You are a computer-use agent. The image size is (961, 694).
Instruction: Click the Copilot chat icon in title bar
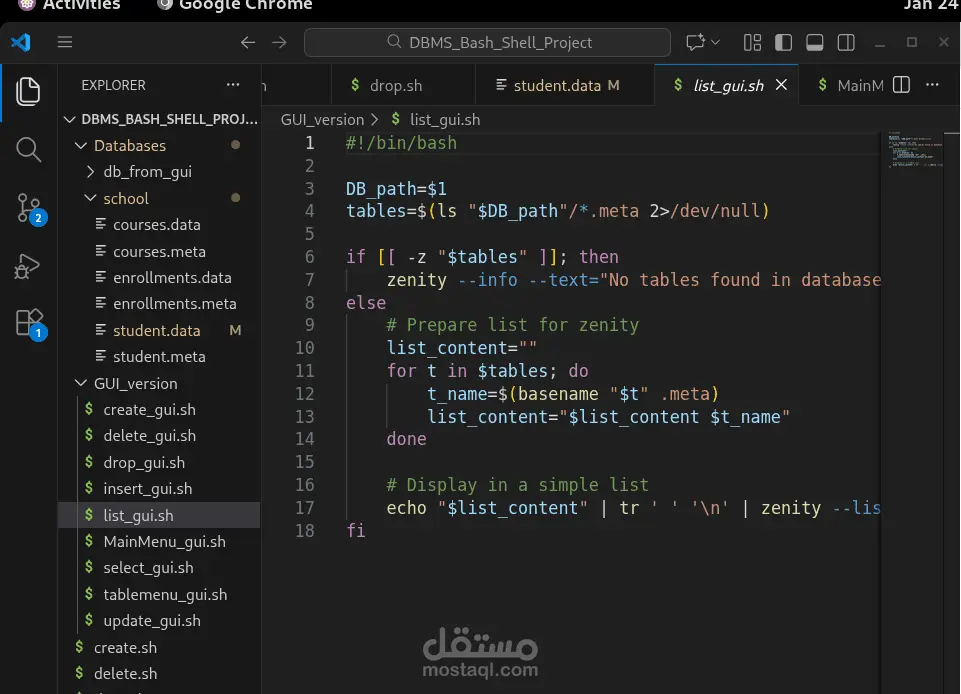[695, 42]
